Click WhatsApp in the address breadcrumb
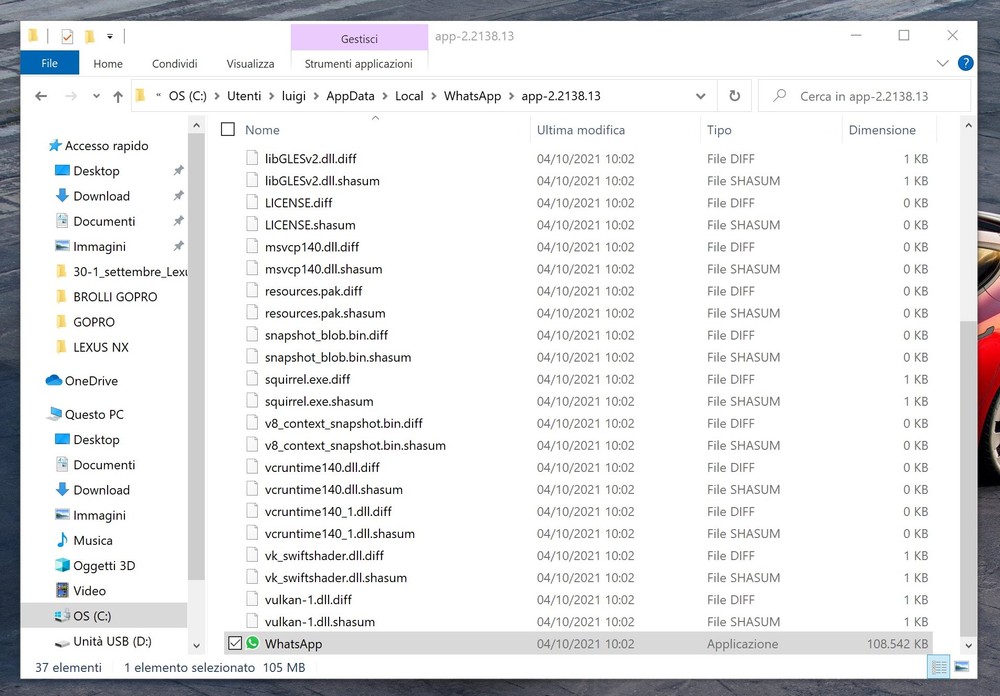Image resolution: width=1000 pixels, height=696 pixels. coord(472,96)
